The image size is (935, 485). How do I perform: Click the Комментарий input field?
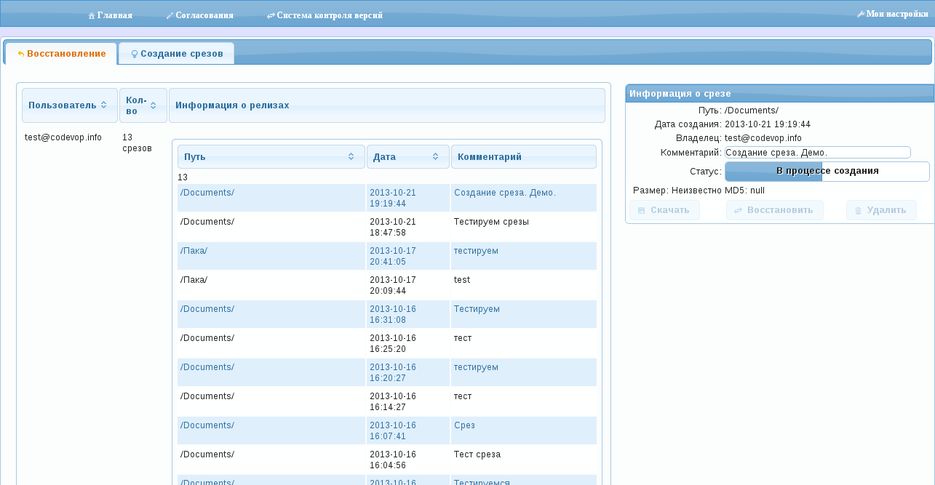coord(817,152)
